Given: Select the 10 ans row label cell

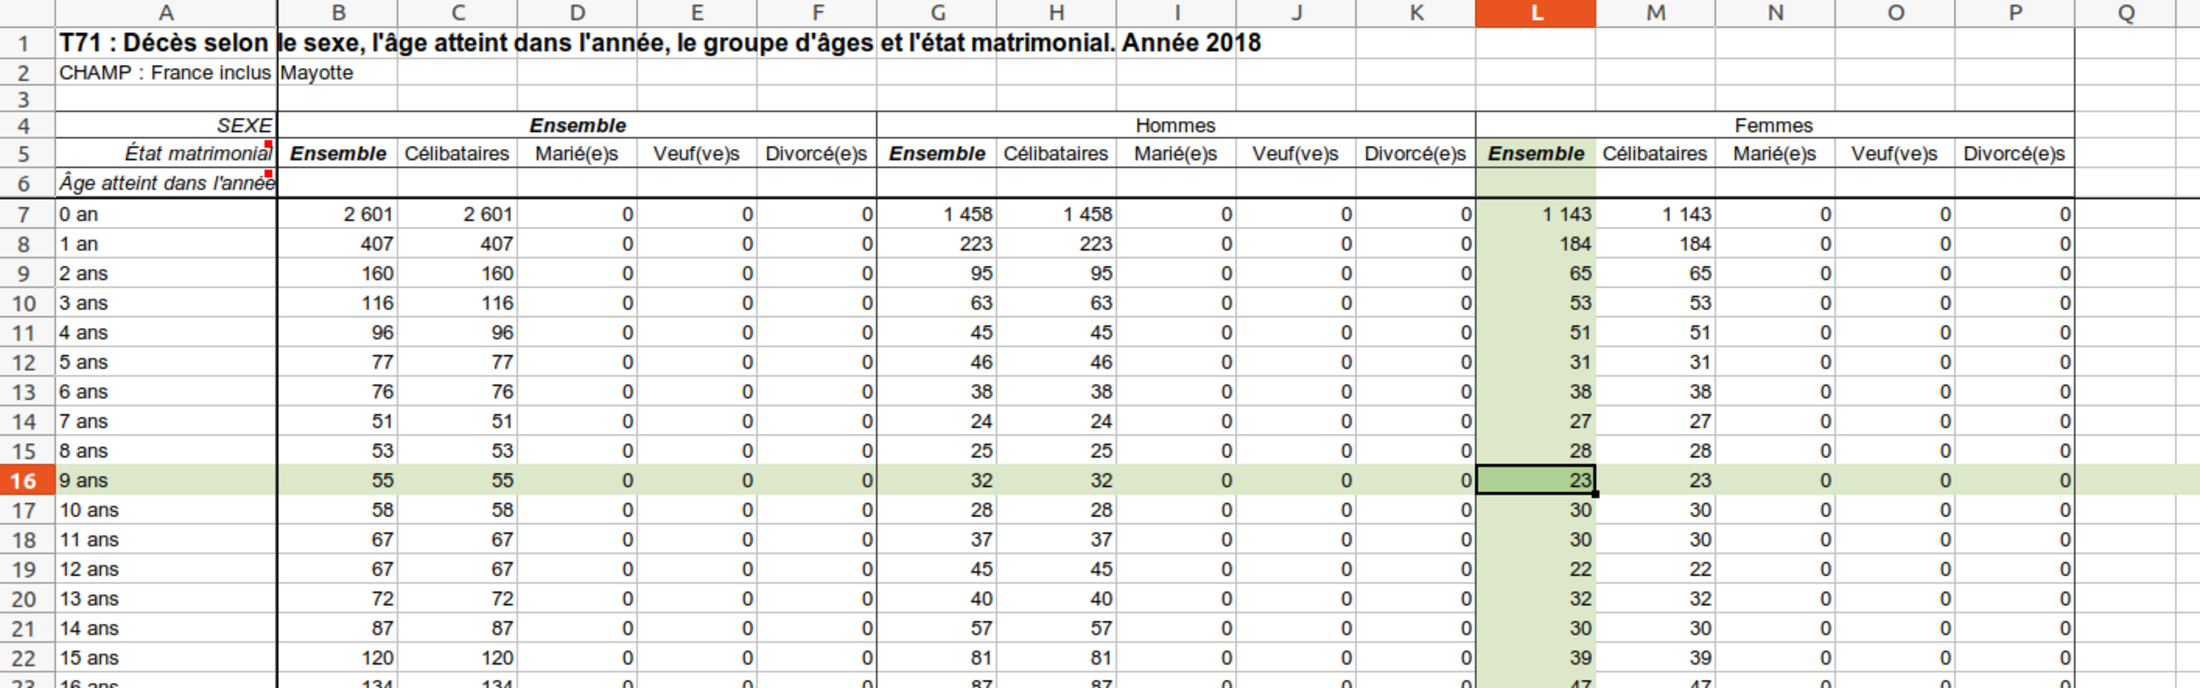Looking at the screenshot, I should pos(165,510).
